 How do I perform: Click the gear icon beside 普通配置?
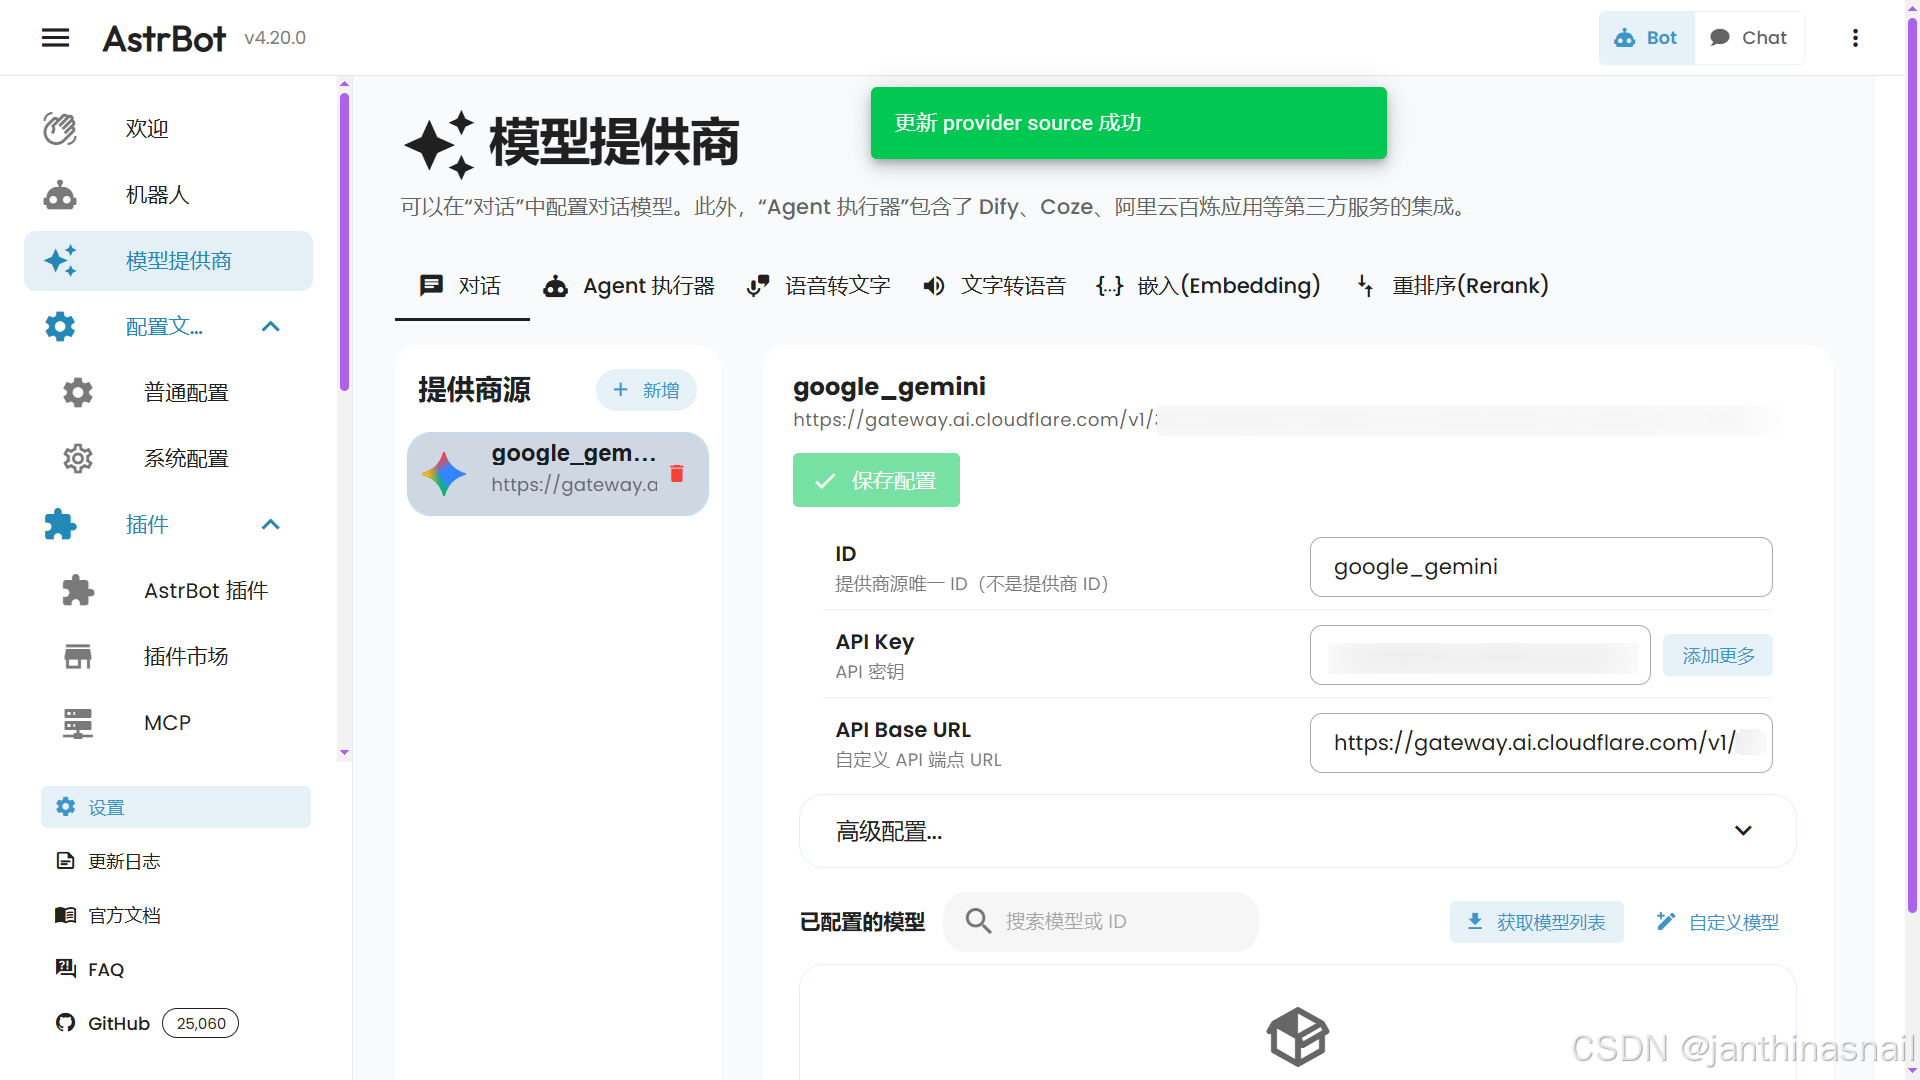78,393
